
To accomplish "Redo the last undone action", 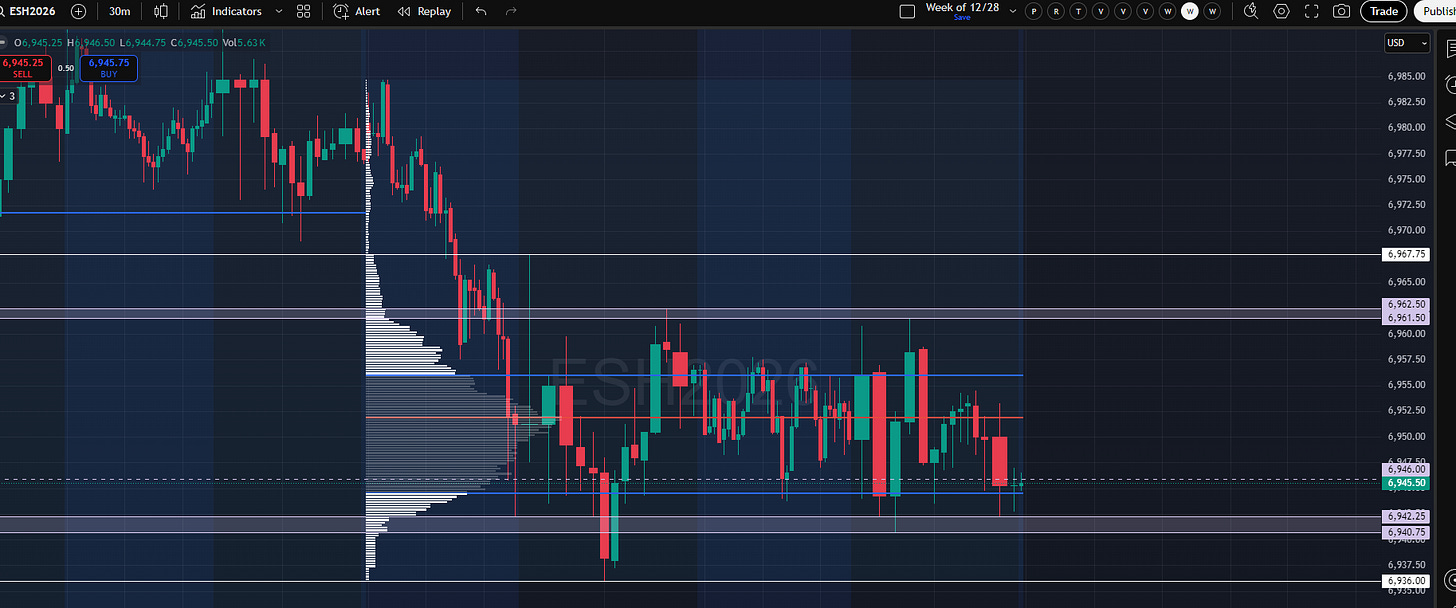I will pyautogui.click(x=511, y=11).
